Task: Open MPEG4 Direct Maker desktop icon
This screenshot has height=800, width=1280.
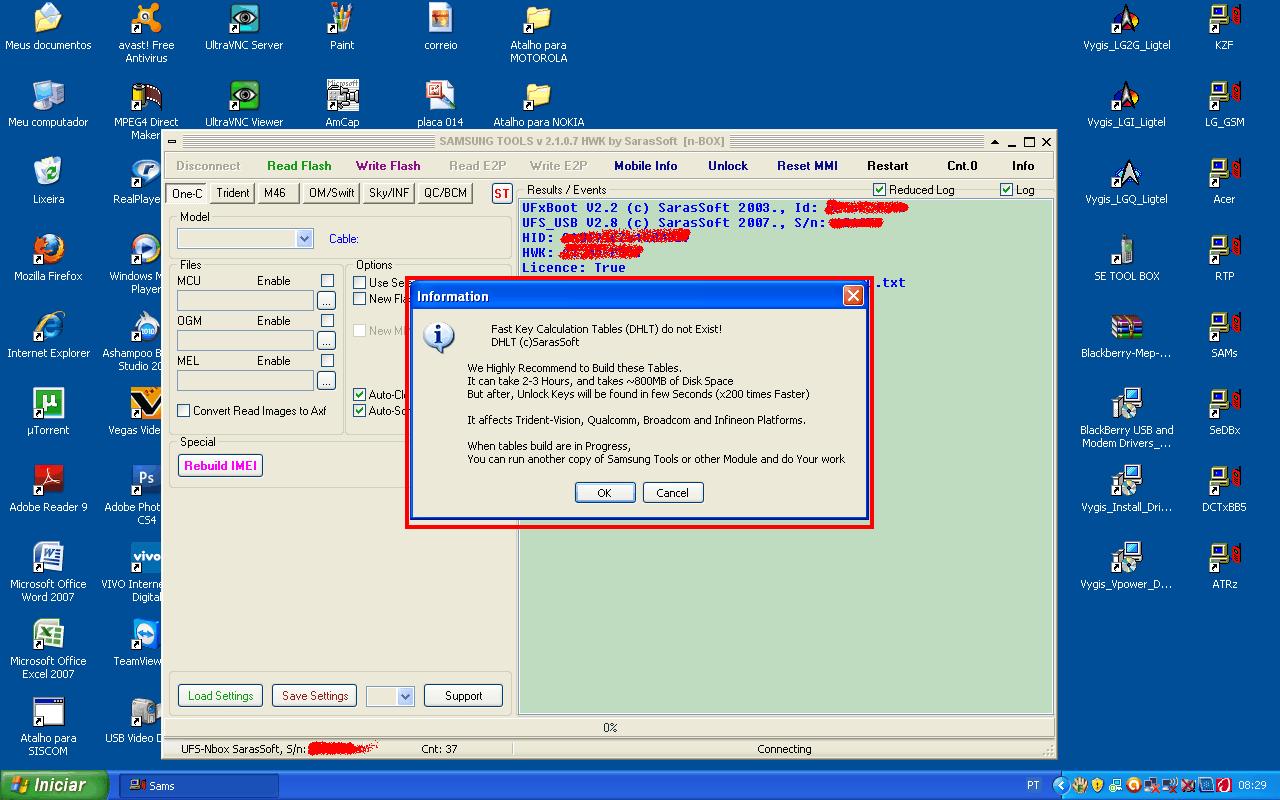Action: pos(146,110)
